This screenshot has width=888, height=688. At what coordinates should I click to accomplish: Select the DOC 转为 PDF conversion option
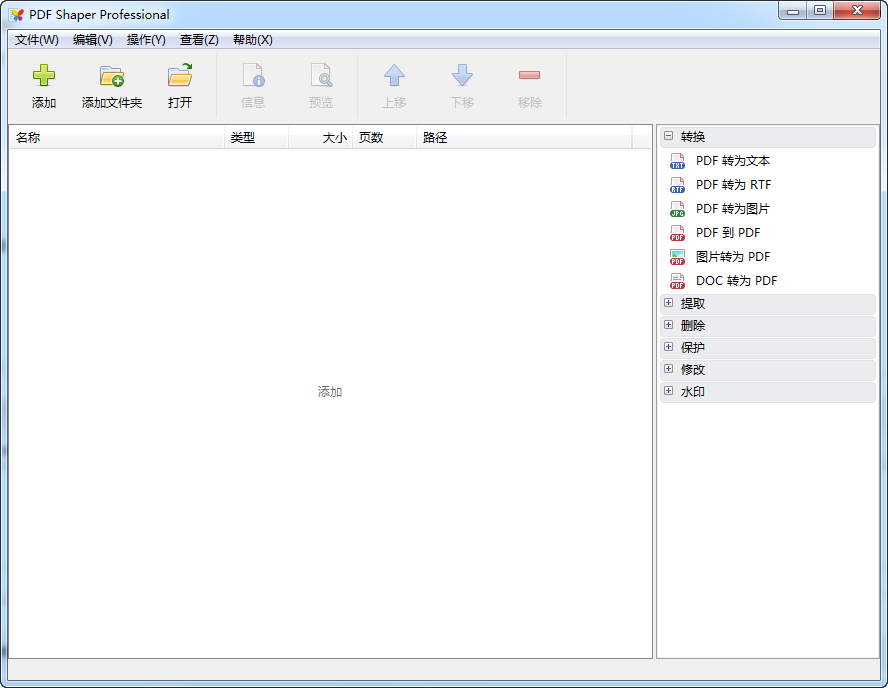[x=677, y=280]
